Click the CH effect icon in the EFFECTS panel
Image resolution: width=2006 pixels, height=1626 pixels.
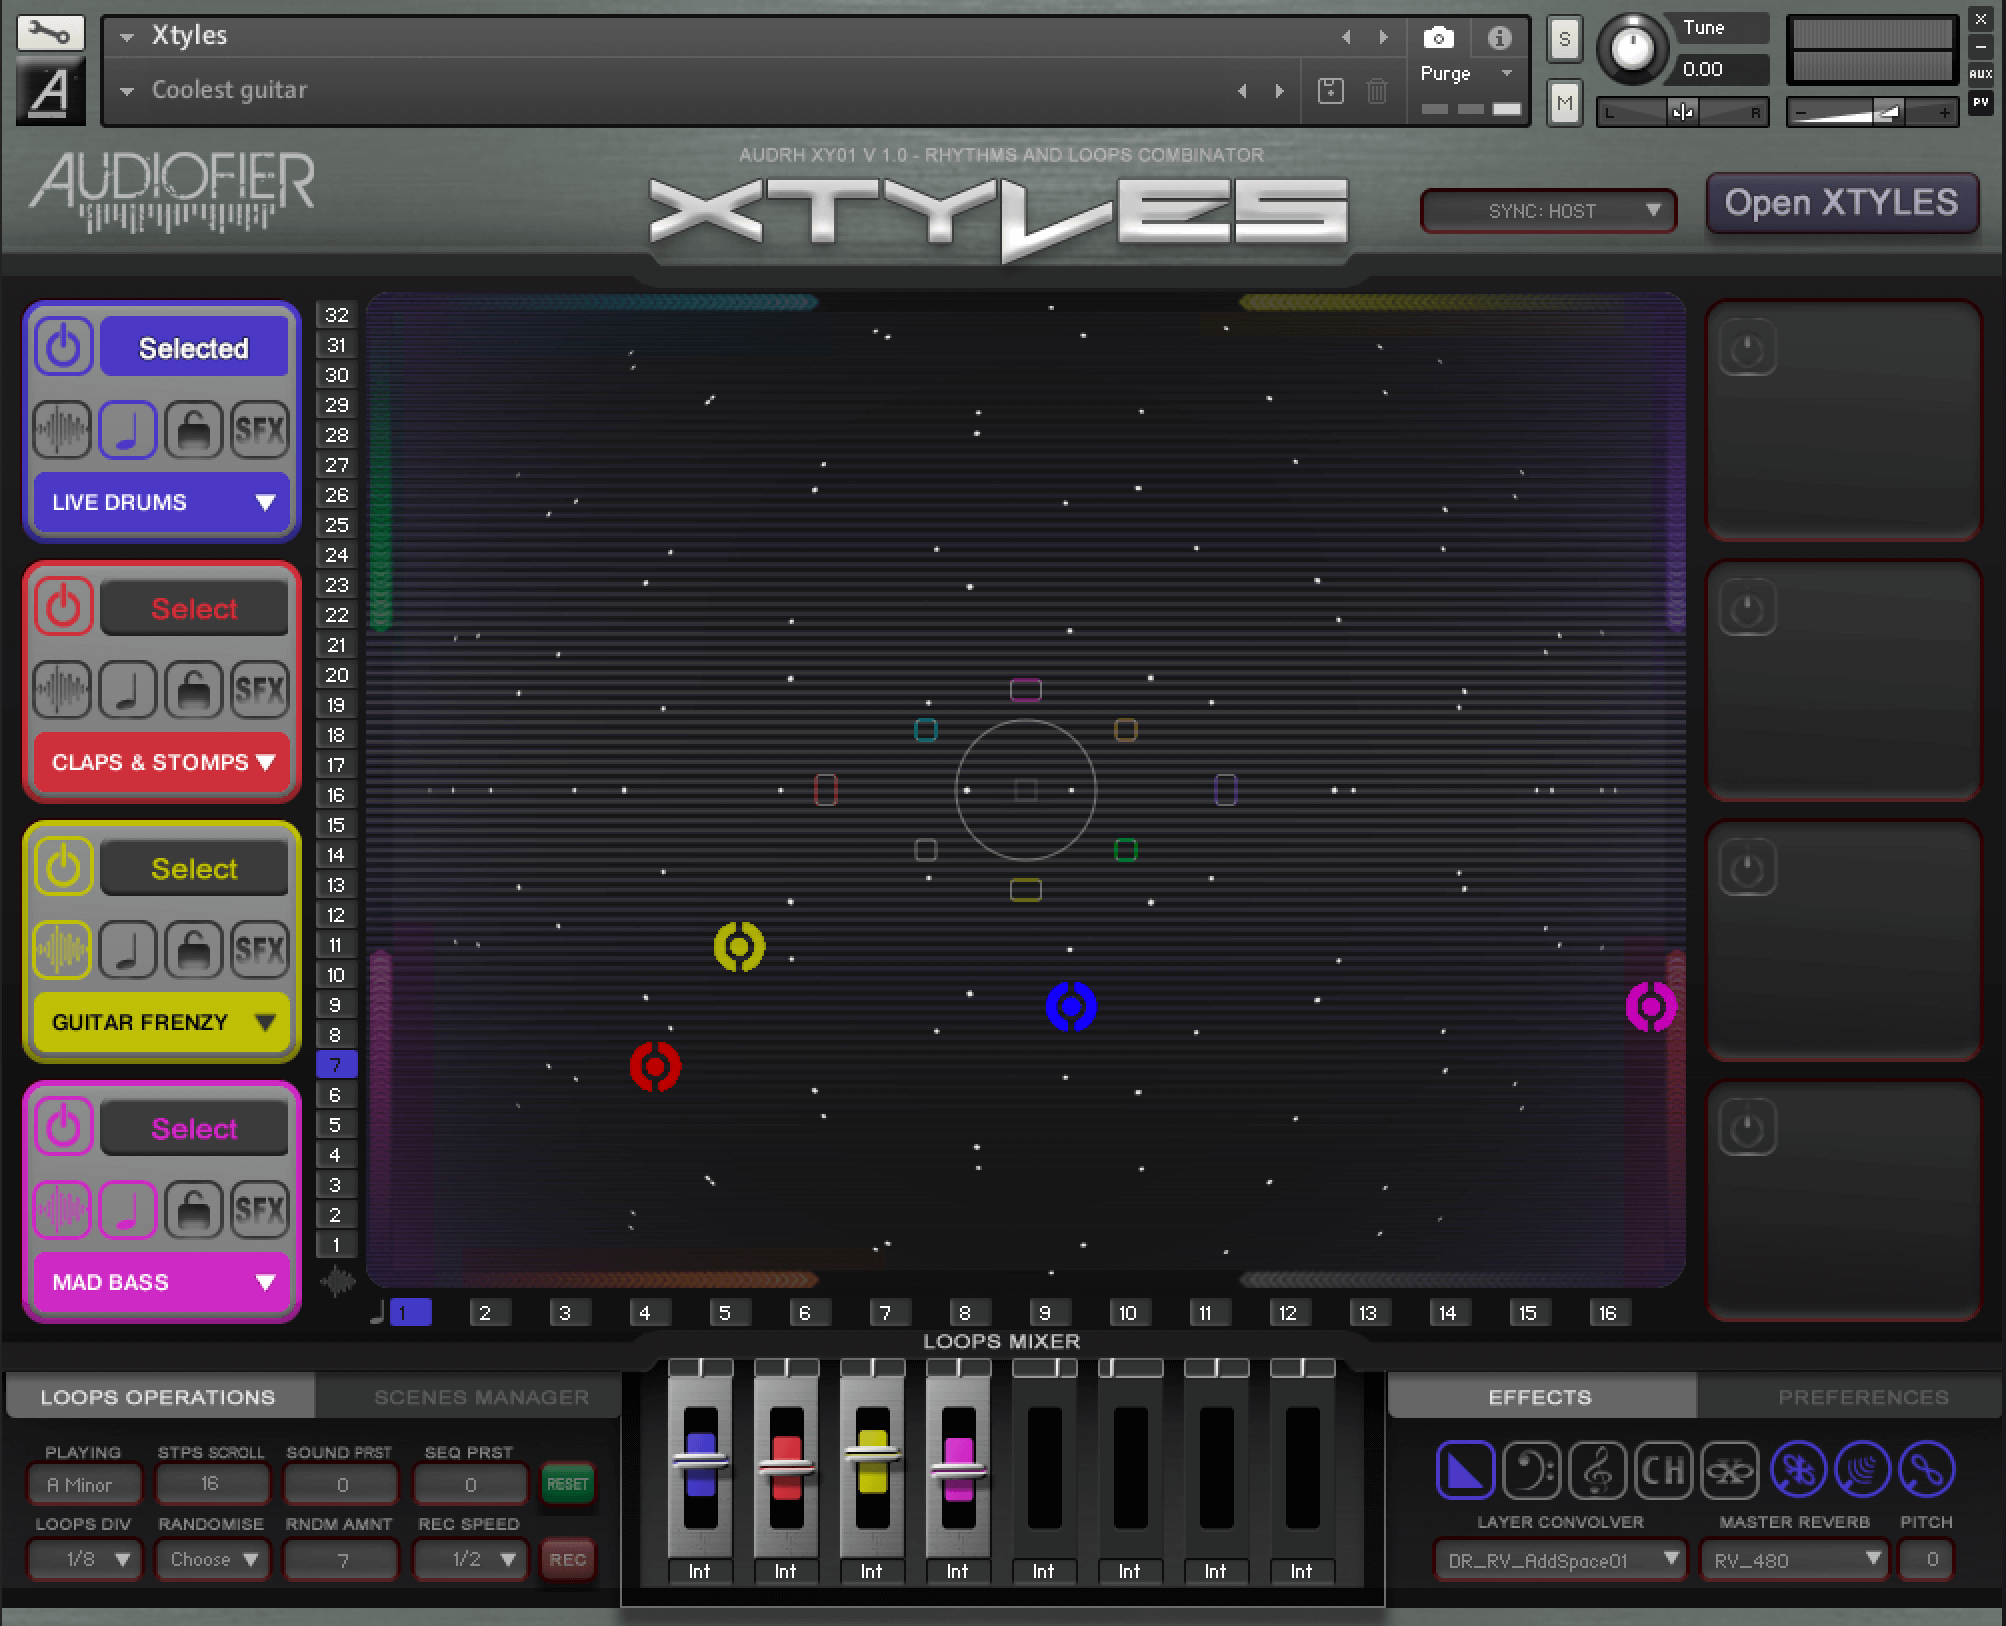click(x=1663, y=1470)
